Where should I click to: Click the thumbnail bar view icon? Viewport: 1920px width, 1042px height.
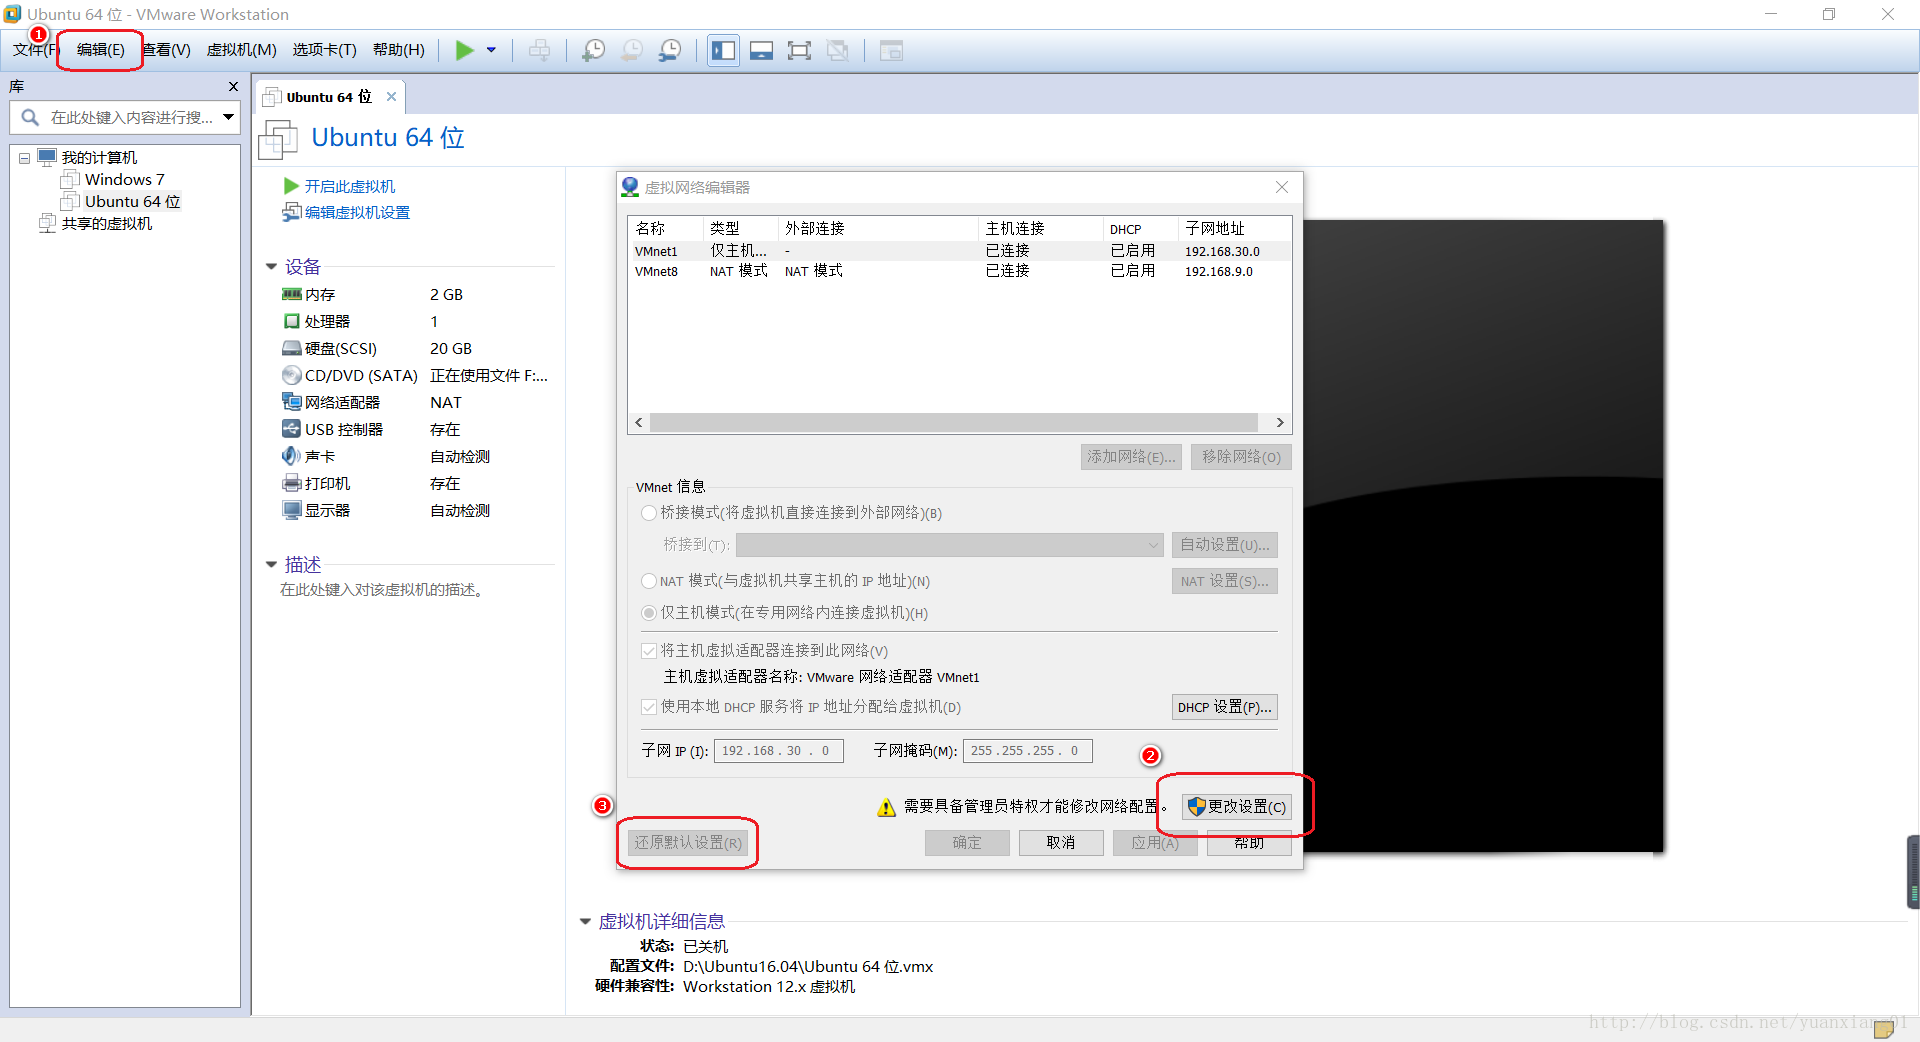point(761,50)
